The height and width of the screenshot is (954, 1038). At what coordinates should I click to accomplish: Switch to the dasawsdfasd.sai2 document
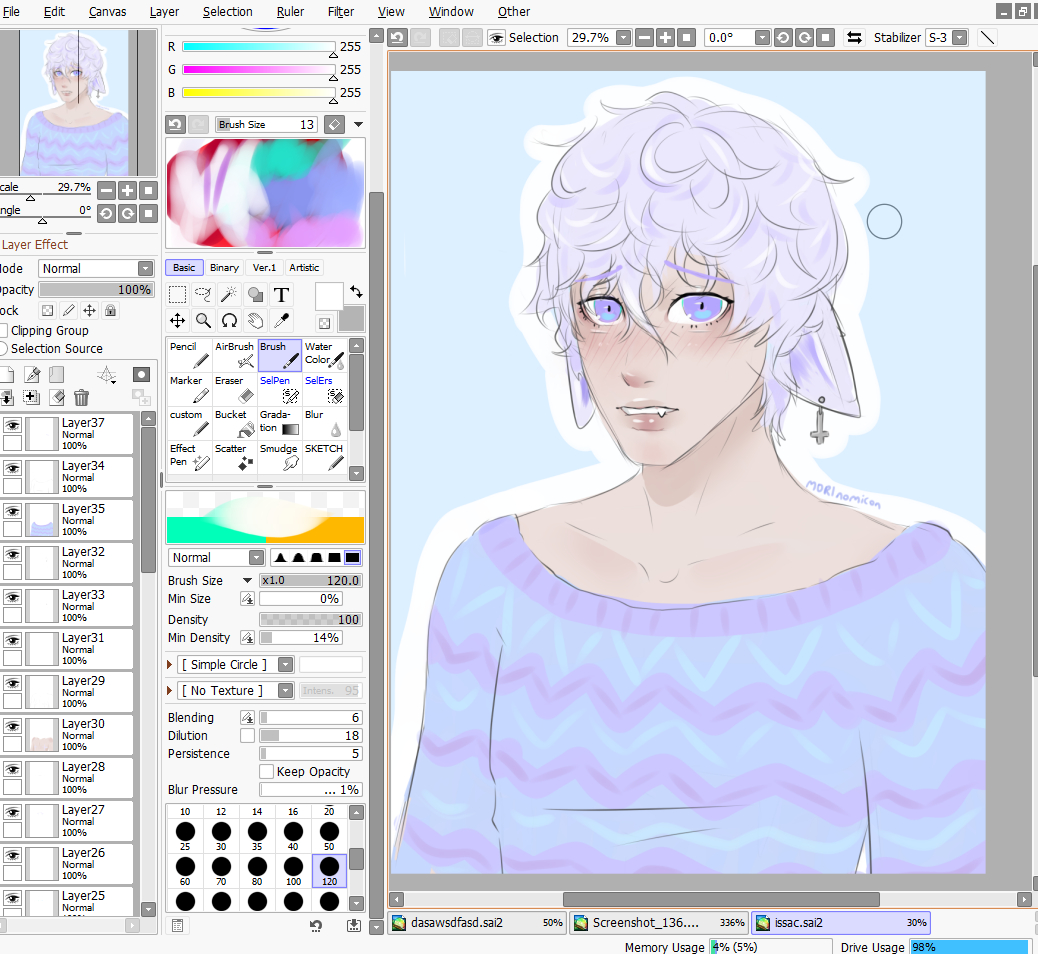click(476, 923)
